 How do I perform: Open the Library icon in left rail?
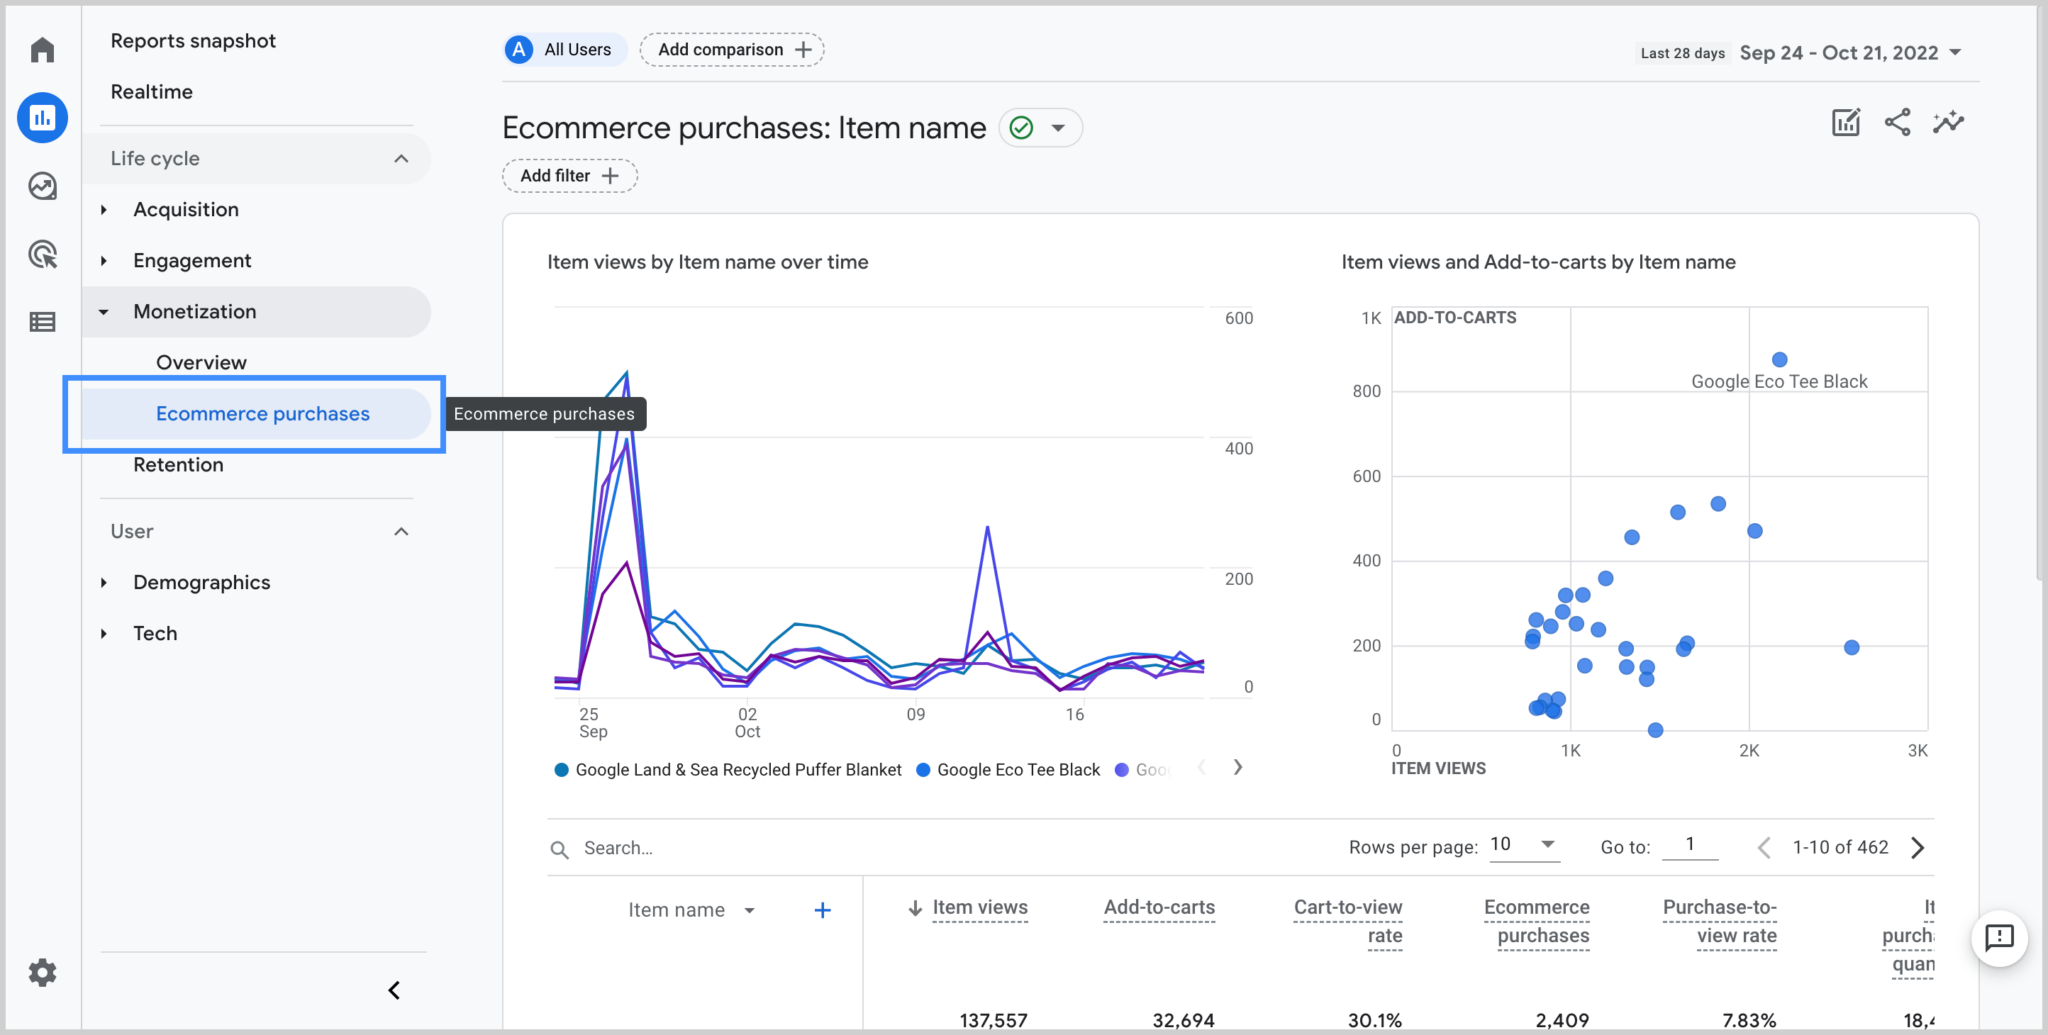click(x=42, y=321)
